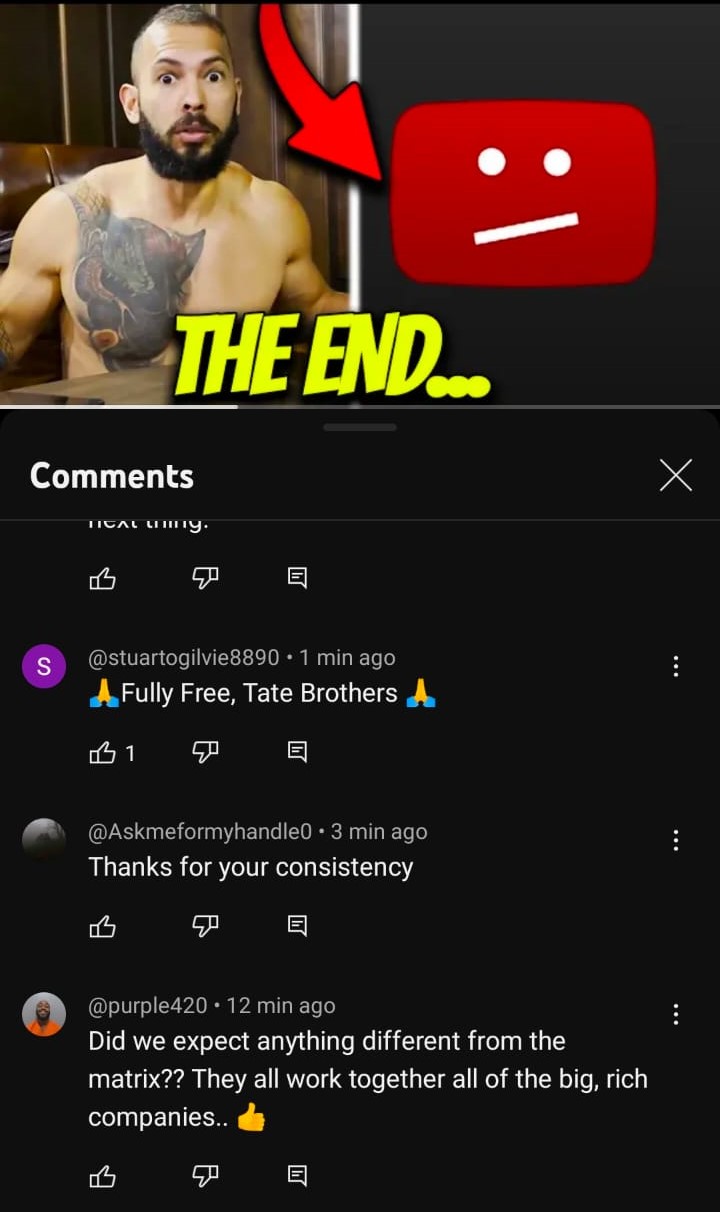Tap the purple S profile avatar
Screen dimensions: 720x1212
click(44, 667)
